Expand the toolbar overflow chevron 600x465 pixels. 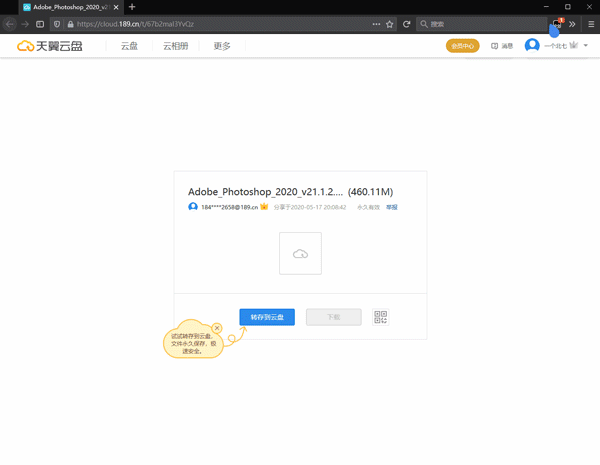coord(573,24)
